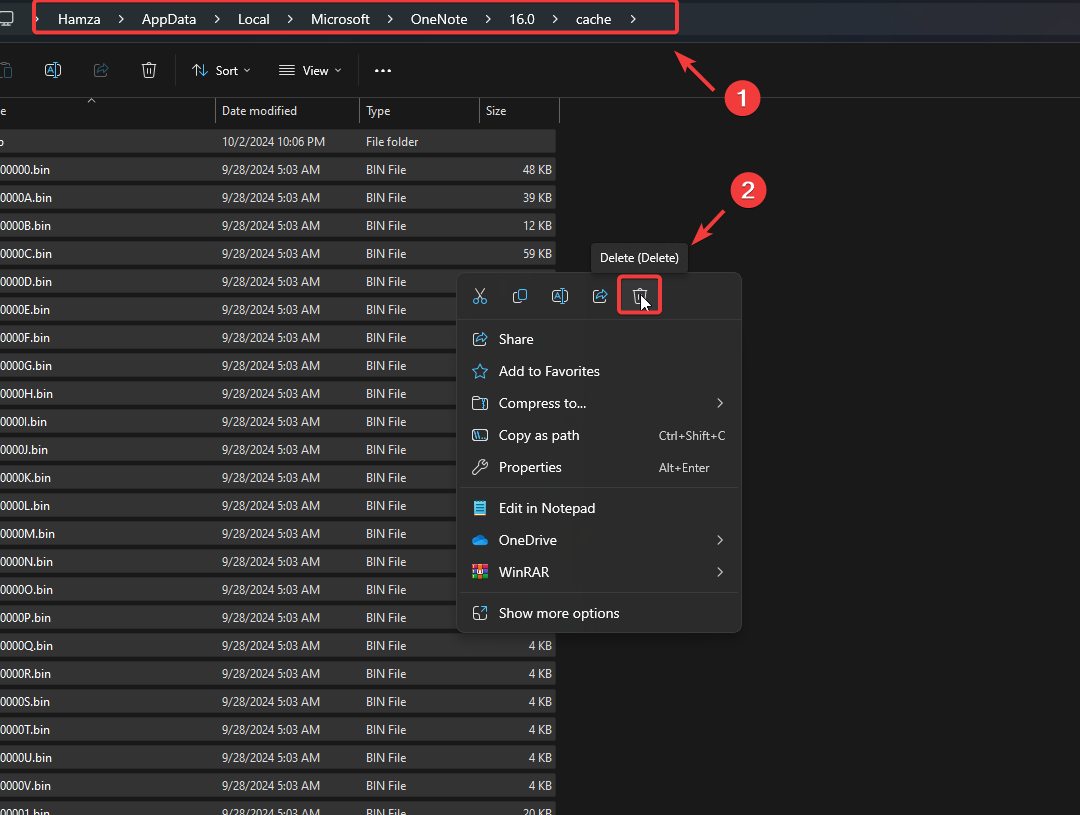Select the file ending 00000.bin
Screen dimensions: 1080x815
(278, 169)
